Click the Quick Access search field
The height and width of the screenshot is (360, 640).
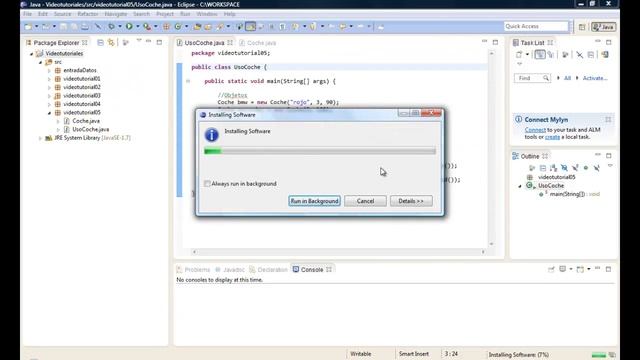tap(536, 27)
